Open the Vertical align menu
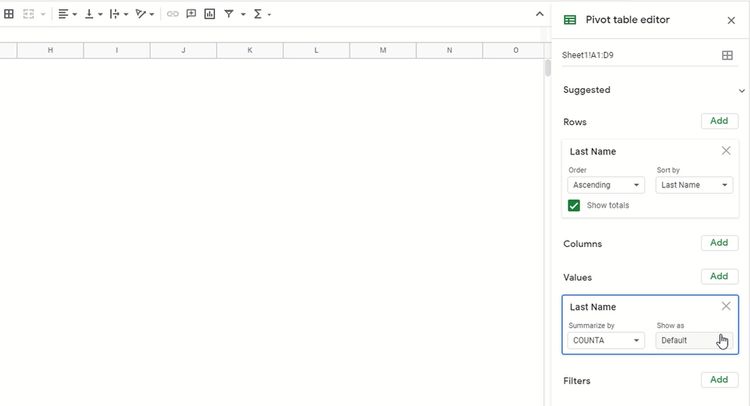This screenshot has height=406, width=750. click(93, 14)
